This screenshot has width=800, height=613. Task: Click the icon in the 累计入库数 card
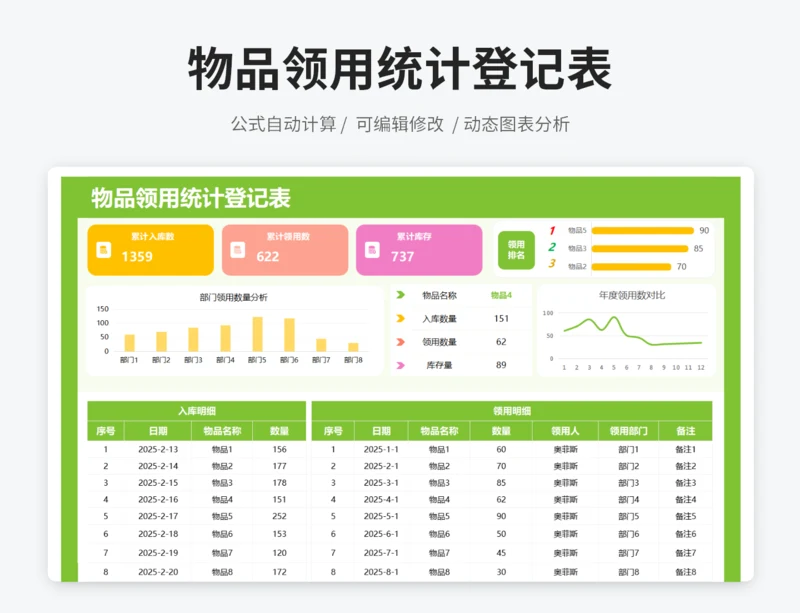[x=104, y=250]
